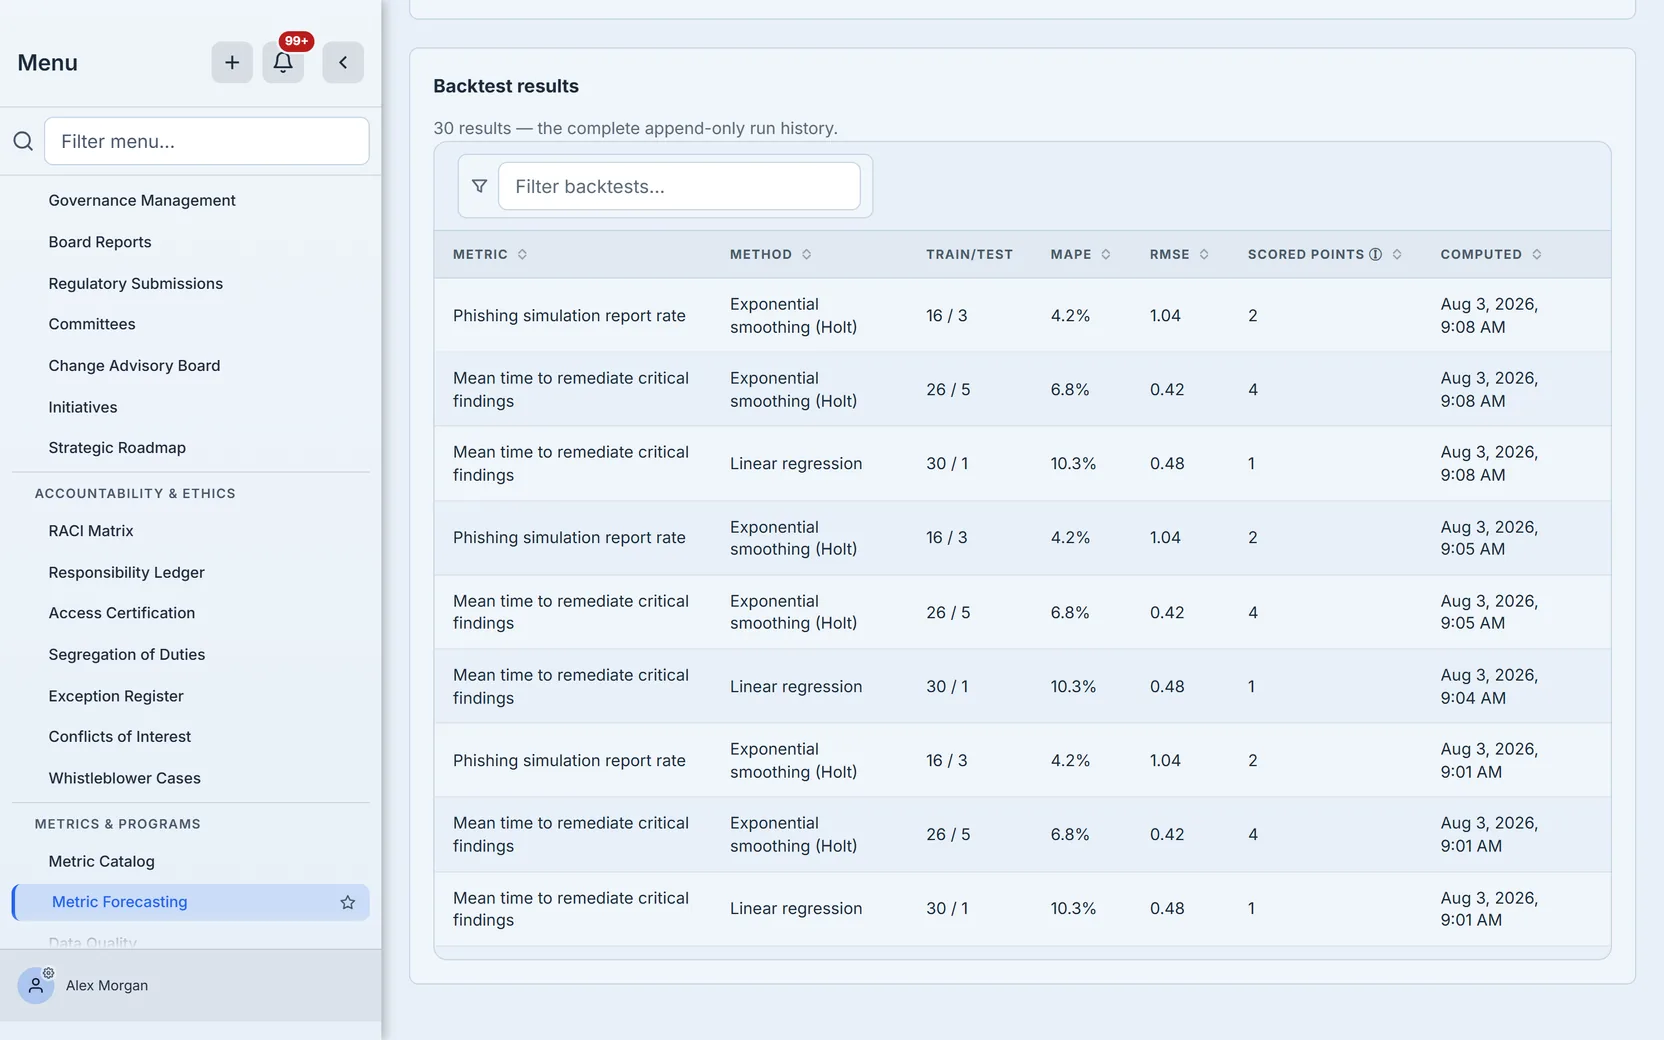The width and height of the screenshot is (1664, 1040).
Task: Open Change Advisory Board
Action: click(x=134, y=365)
